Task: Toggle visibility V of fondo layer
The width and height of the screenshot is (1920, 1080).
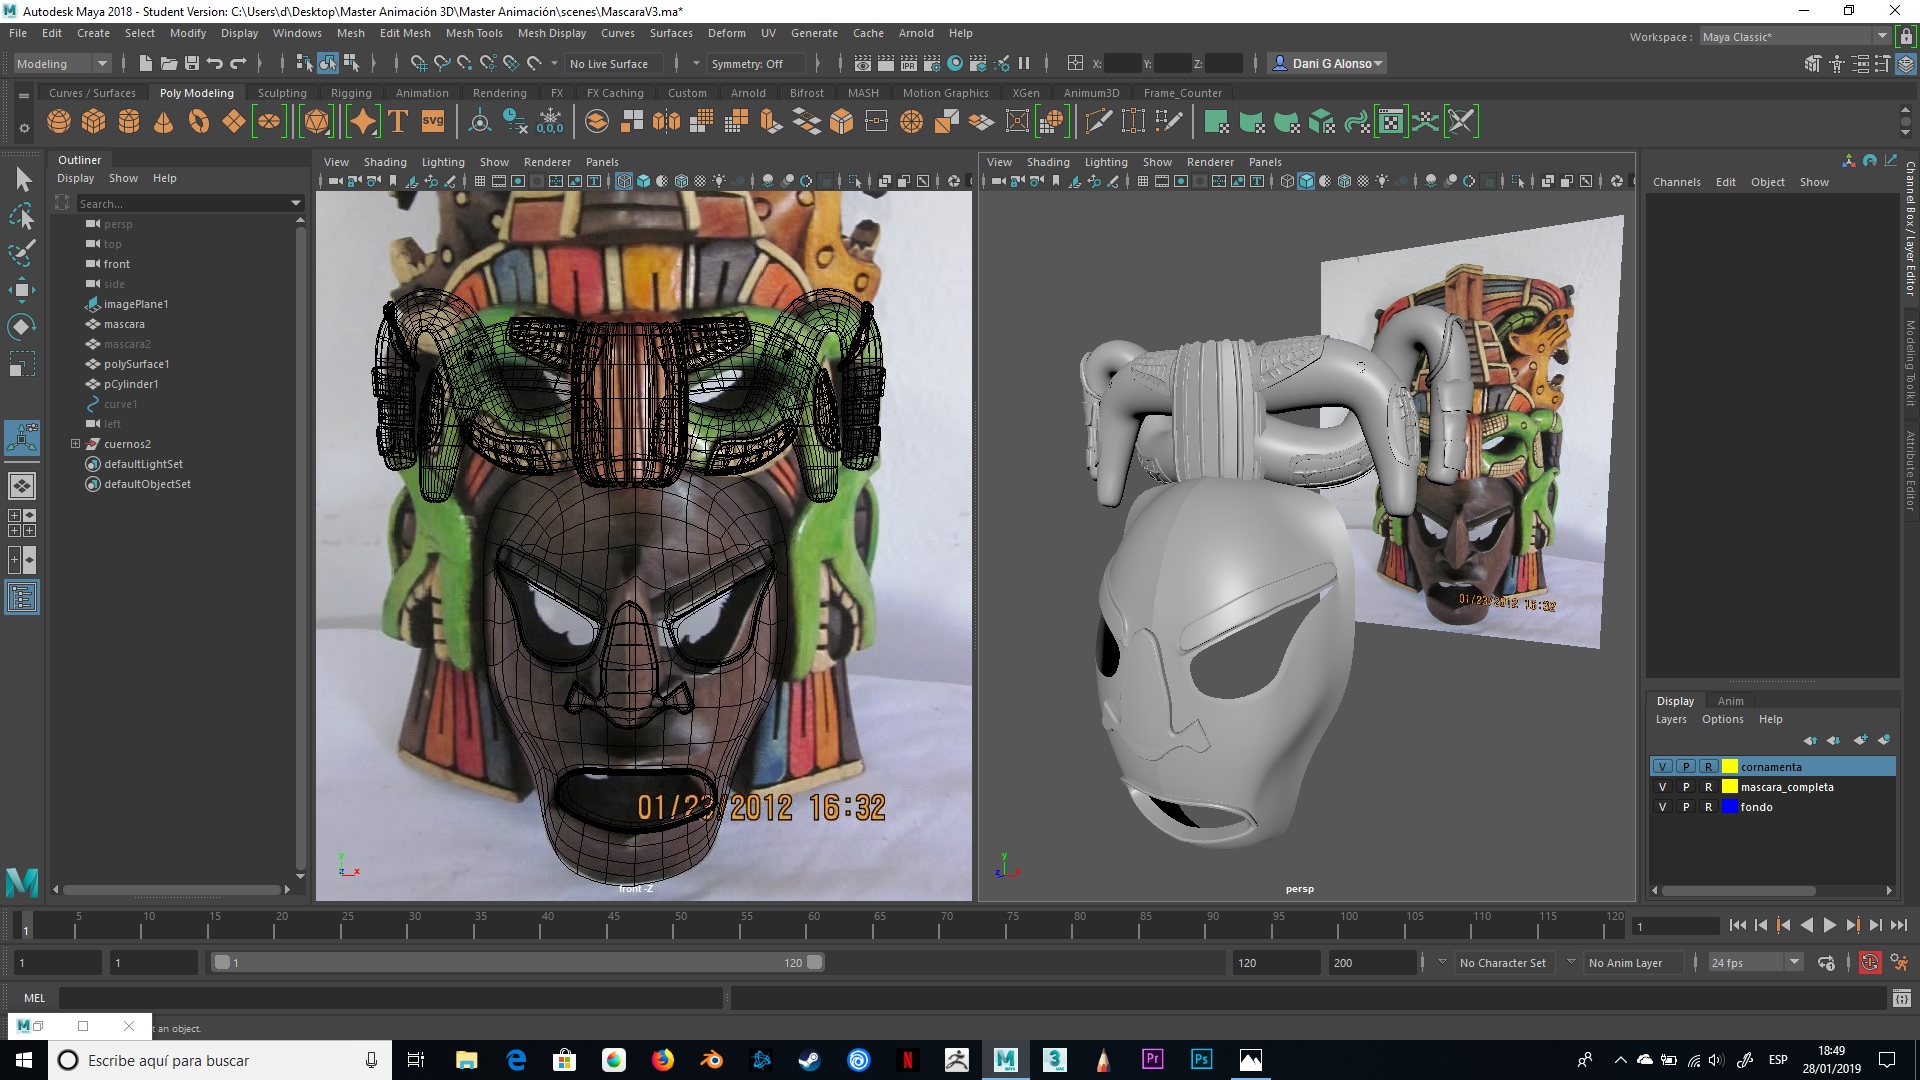Action: (x=1663, y=807)
